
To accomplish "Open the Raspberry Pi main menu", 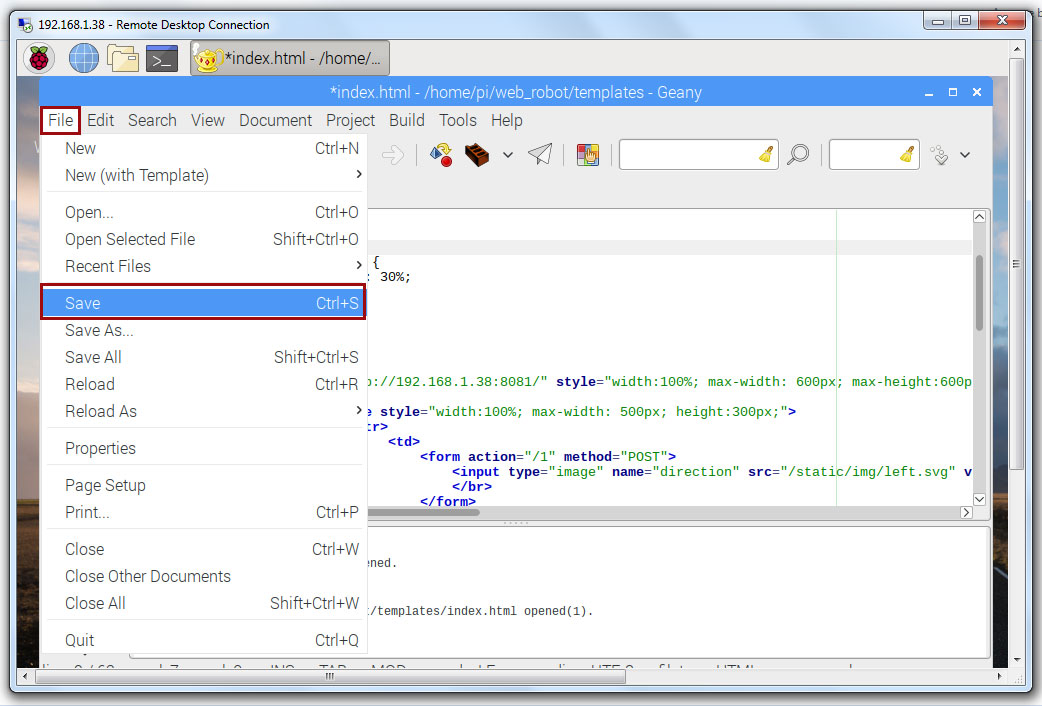I will (39, 59).
